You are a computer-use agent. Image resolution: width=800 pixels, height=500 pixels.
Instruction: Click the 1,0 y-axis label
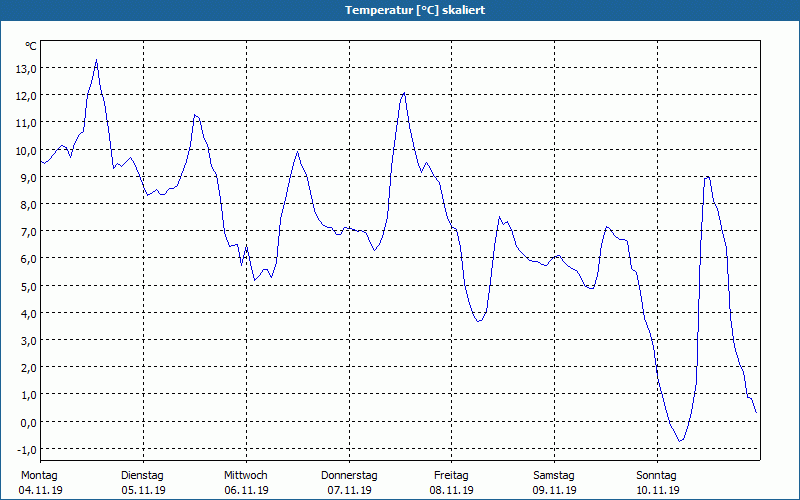point(28,395)
